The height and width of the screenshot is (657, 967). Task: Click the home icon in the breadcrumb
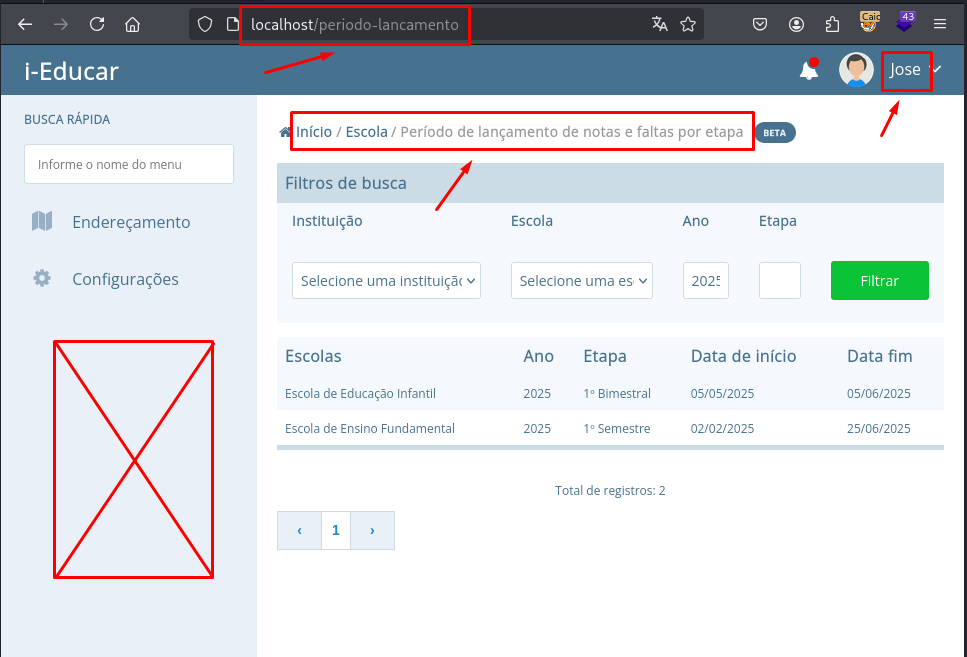285,132
